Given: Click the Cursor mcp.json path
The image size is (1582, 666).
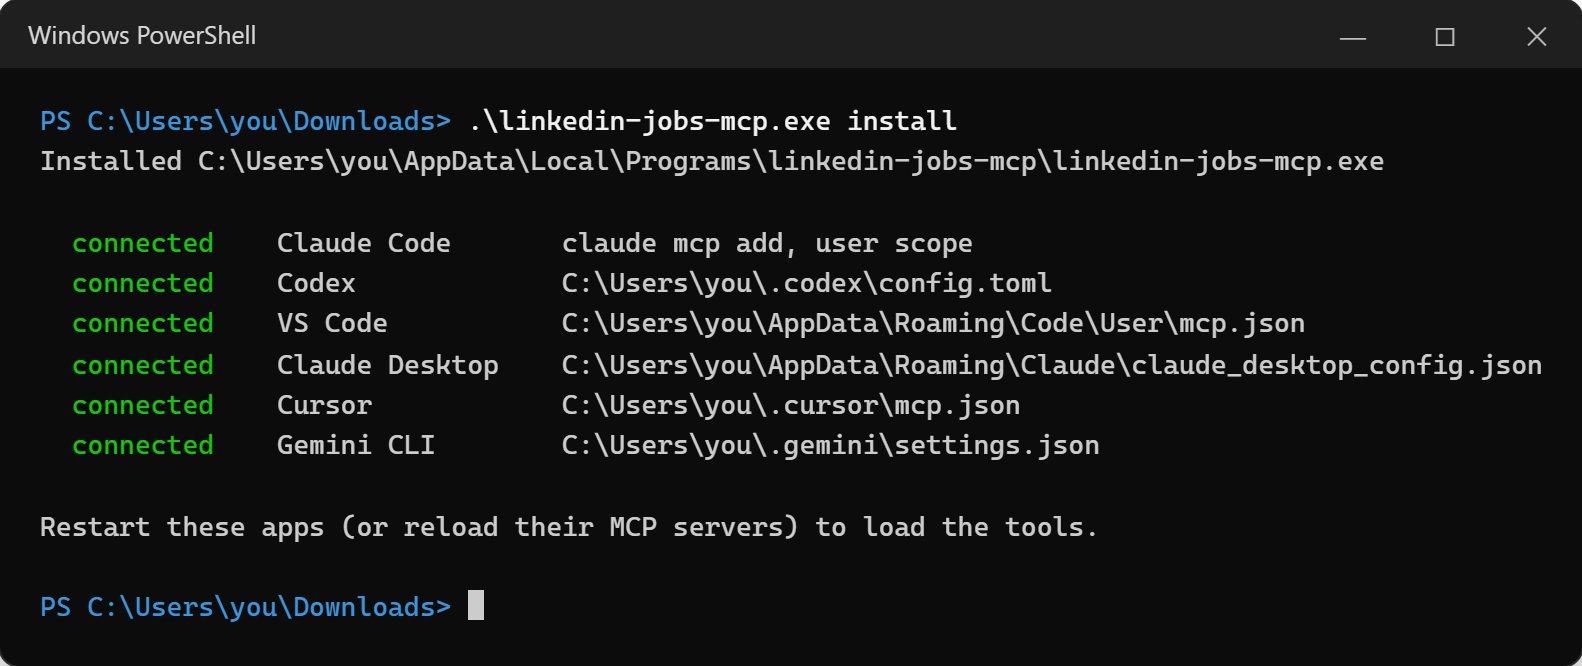Looking at the screenshot, I should click(791, 405).
